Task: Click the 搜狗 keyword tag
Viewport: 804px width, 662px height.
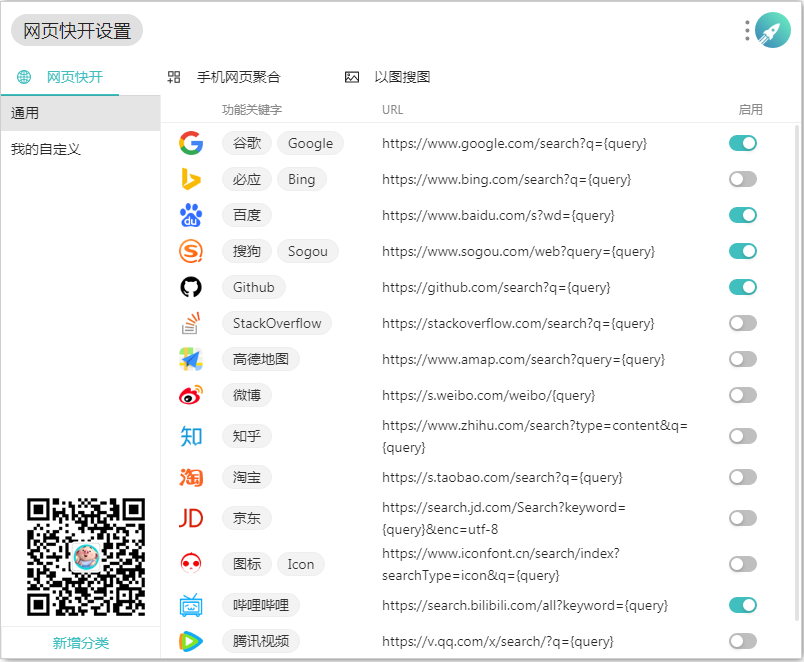Action: [247, 251]
